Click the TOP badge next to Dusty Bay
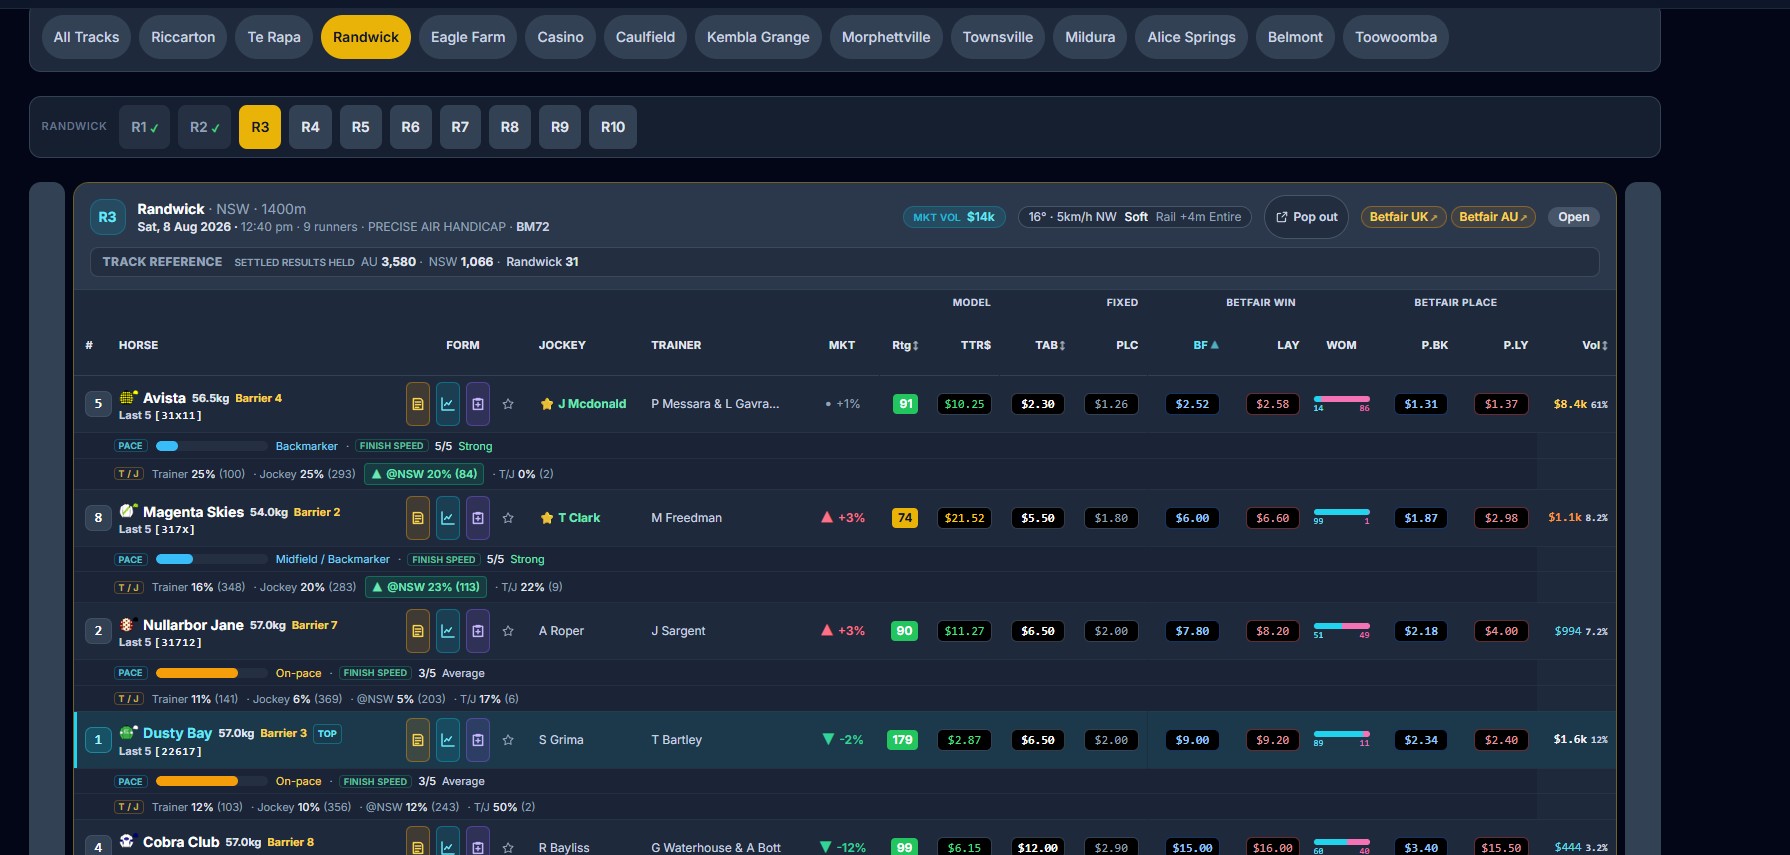The image size is (1790, 855). click(327, 733)
